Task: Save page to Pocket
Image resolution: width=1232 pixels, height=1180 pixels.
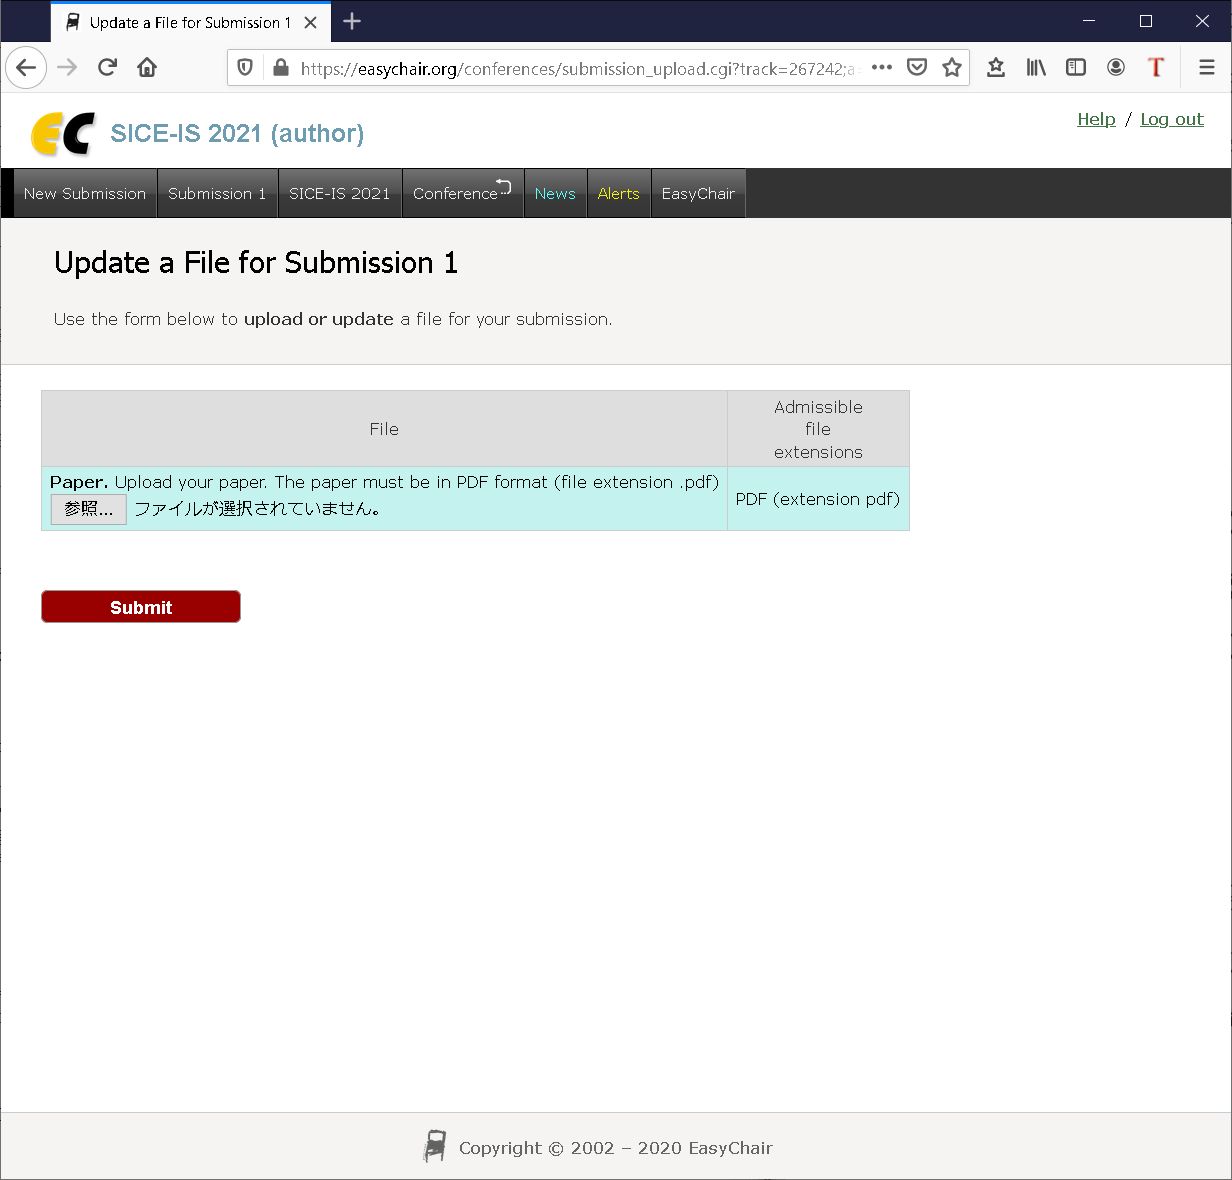Action: (x=916, y=68)
